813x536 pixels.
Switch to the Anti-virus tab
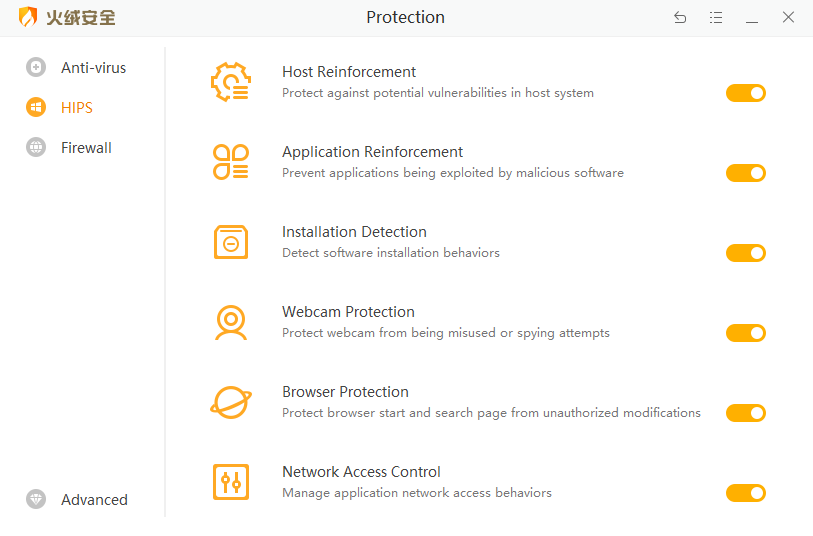coord(92,68)
